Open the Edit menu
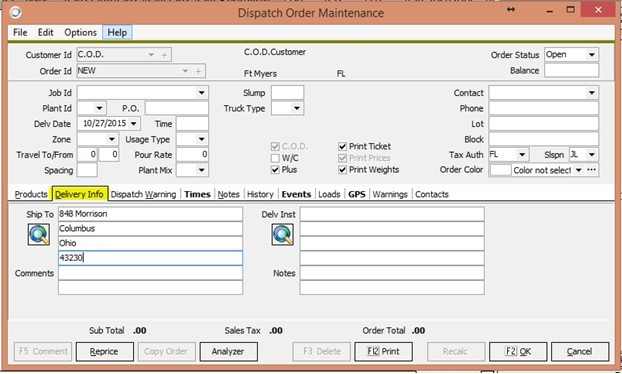Screen dimensions: 622x374 (x=46, y=33)
